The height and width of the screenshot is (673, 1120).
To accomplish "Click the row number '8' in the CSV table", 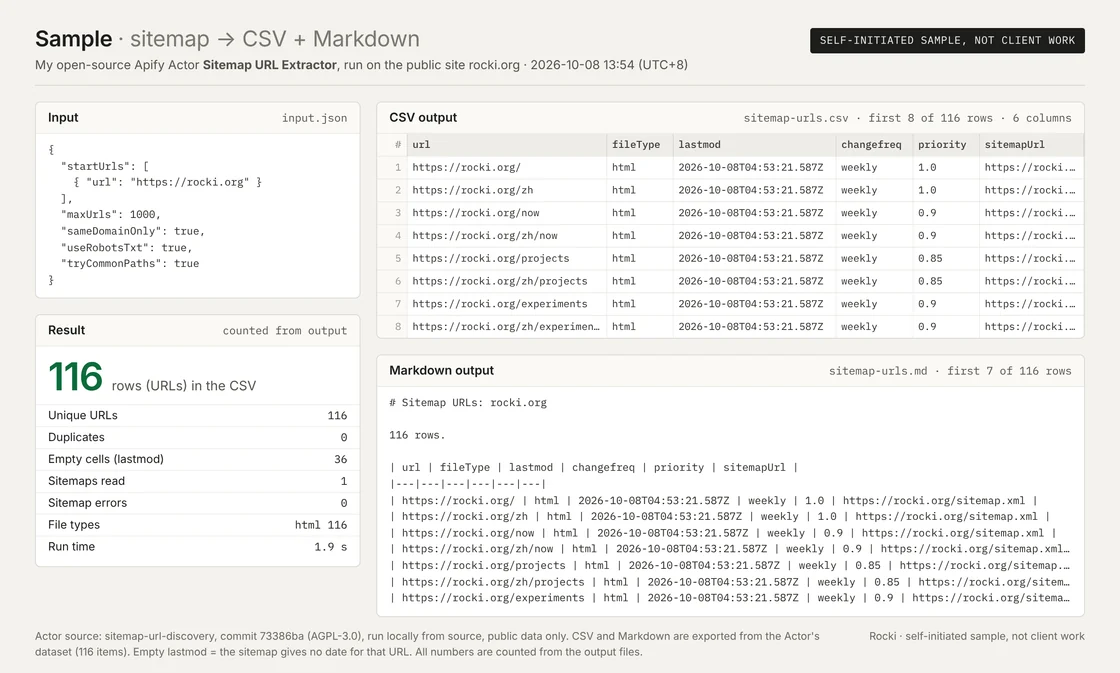I will pos(398,327).
